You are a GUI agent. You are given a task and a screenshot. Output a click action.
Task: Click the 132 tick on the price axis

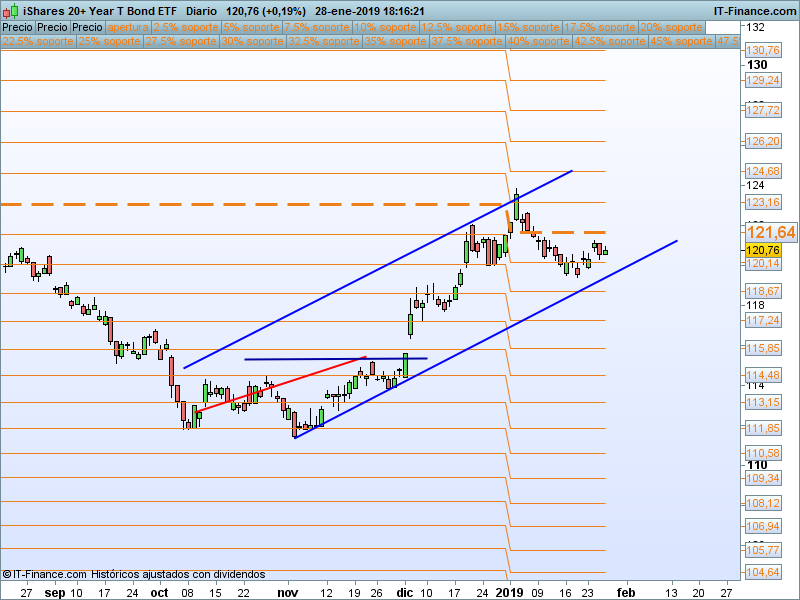(x=756, y=27)
